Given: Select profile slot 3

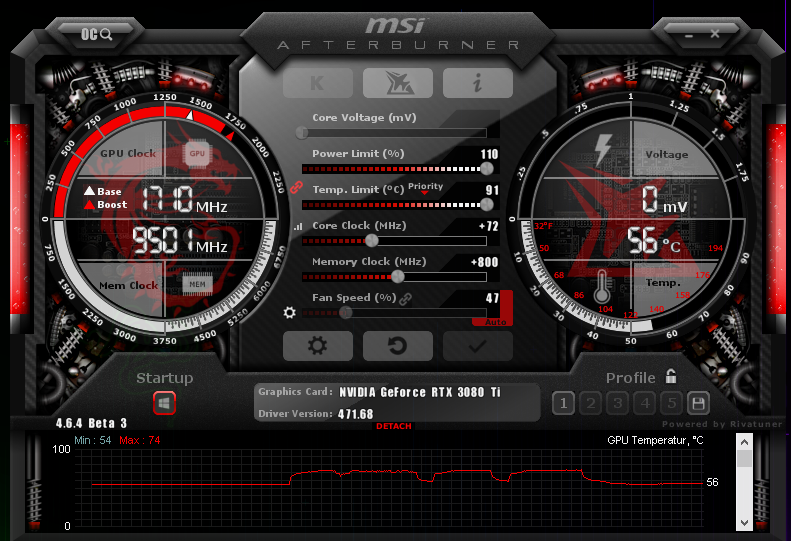Looking at the screenshot, I should pyautogui.click(x=617, y=403).
